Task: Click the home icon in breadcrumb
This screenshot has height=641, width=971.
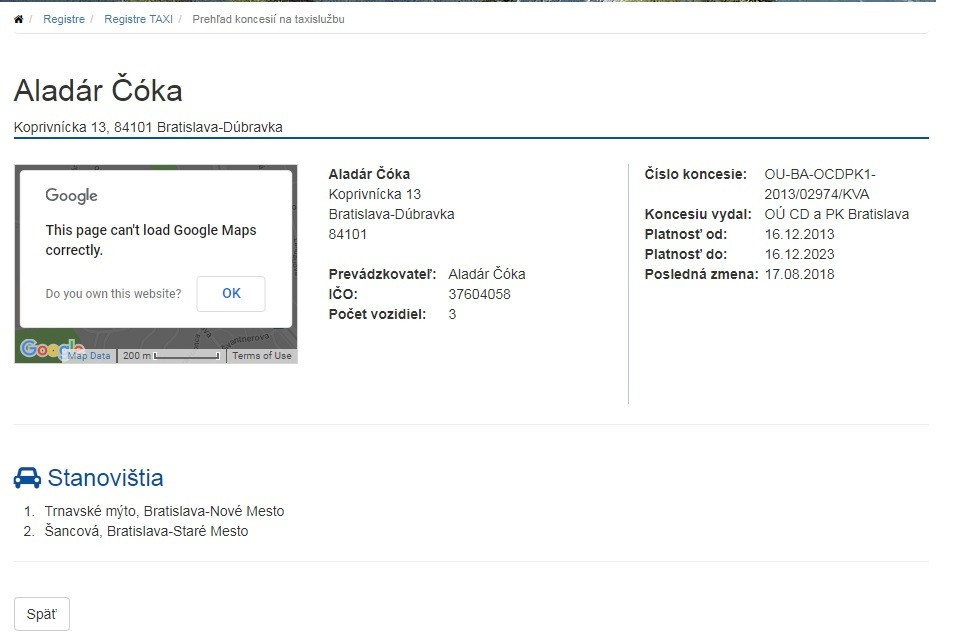Action: coord(18,19)
